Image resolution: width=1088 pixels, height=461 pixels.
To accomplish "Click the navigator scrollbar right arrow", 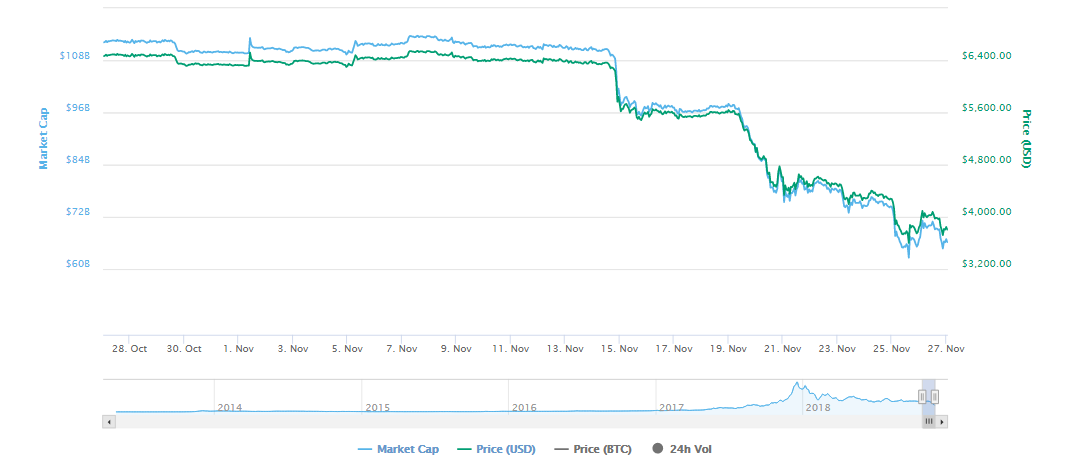I will [941, 422].
